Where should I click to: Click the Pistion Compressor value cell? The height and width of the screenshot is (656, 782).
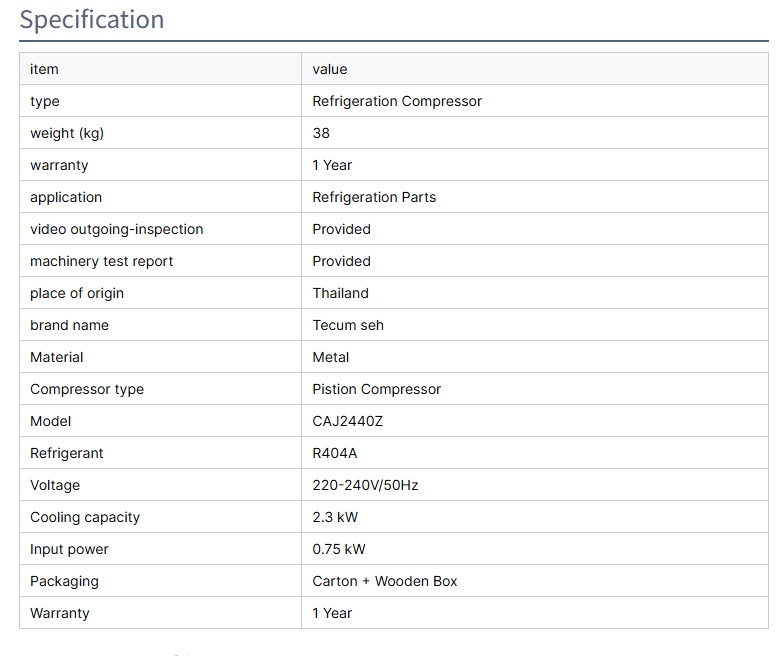pyautogui.click(x=376, y=389)
